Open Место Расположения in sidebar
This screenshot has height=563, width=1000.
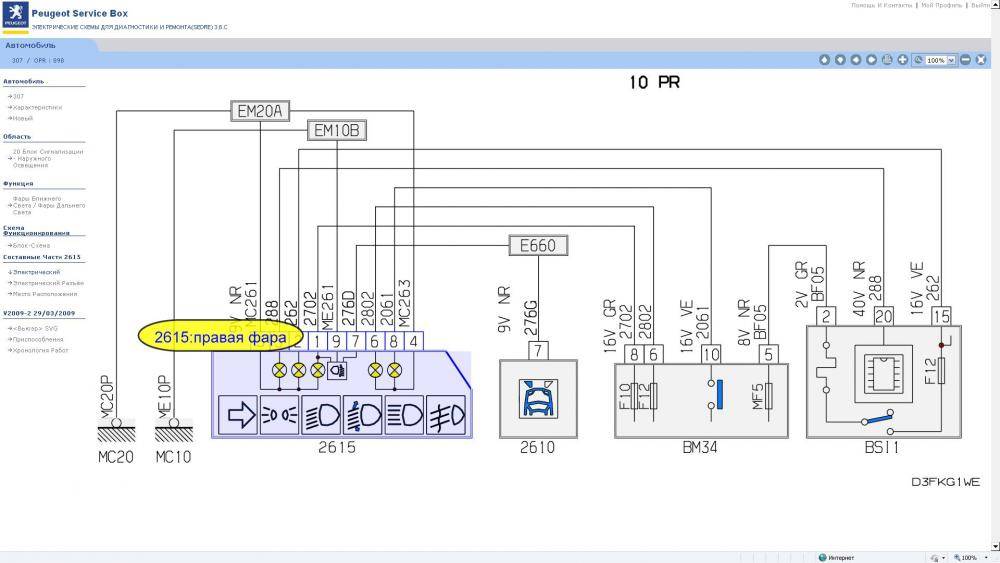(x=44, y=294)
